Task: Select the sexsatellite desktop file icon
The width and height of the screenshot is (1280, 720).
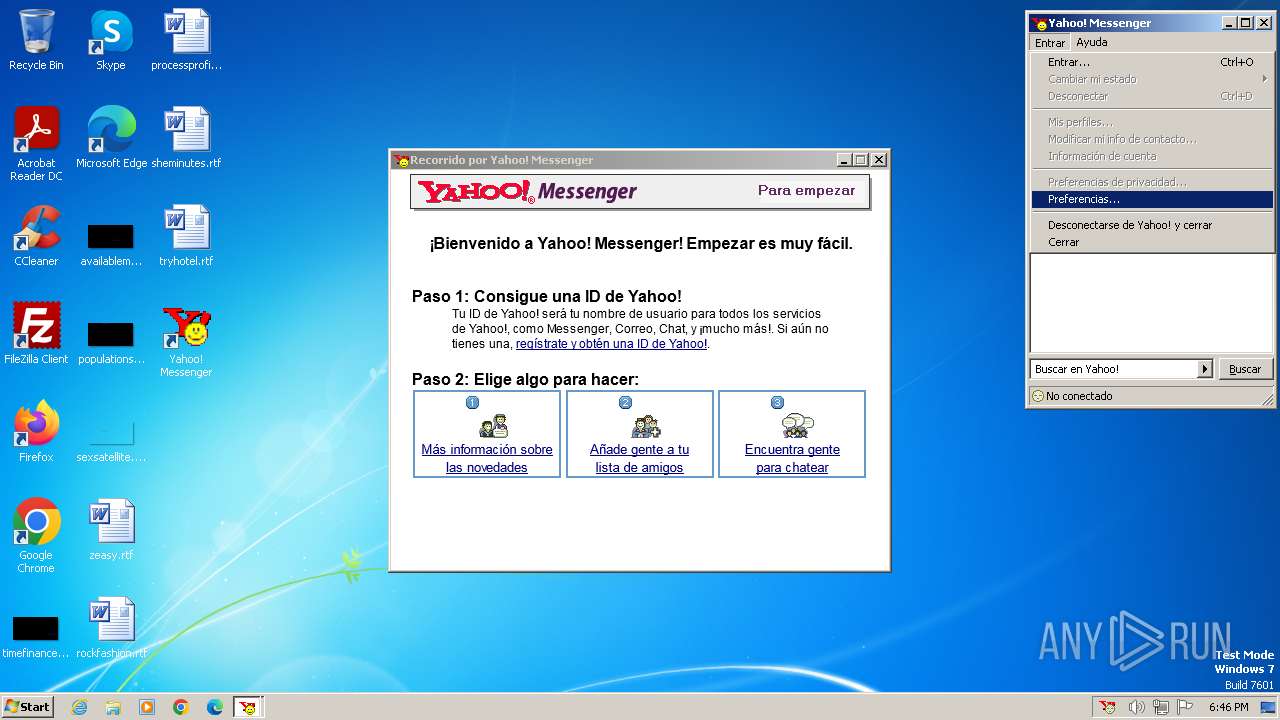Action: pos(111,440)
